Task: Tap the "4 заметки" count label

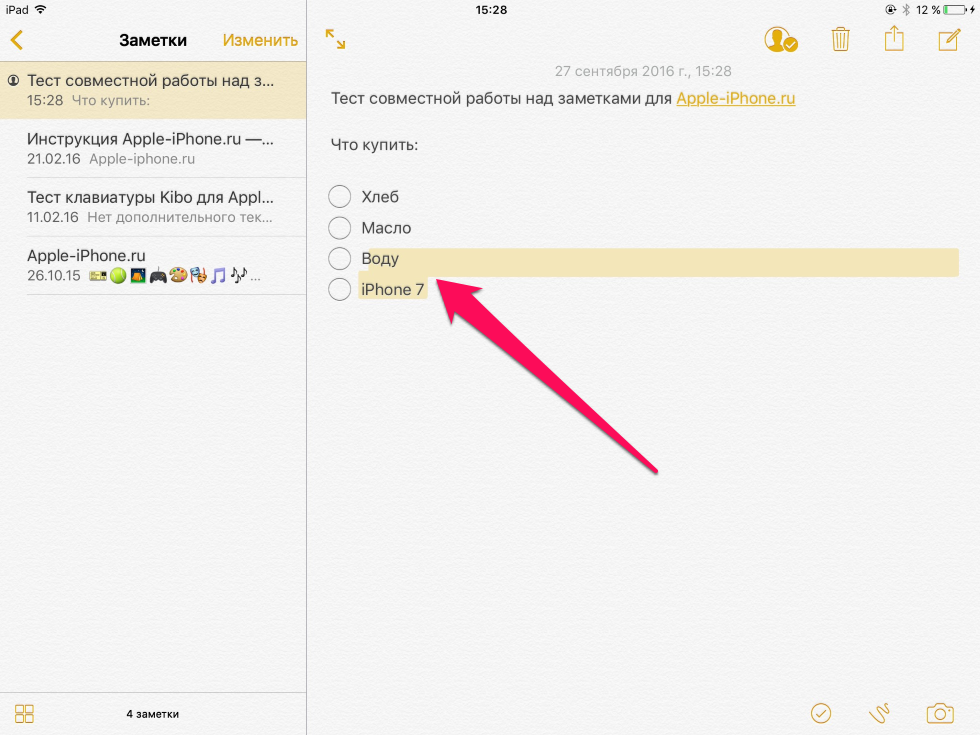Action: (152, 714)
